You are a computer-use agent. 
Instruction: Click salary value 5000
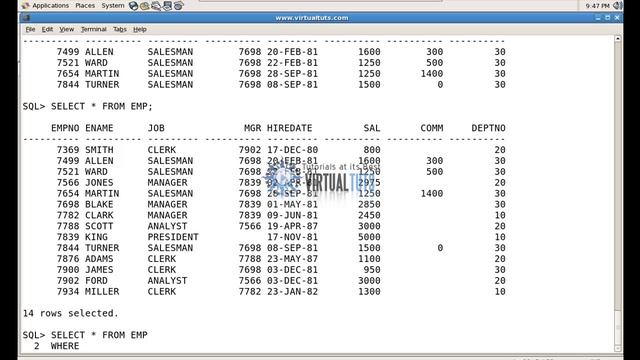(x=369, y=237)
